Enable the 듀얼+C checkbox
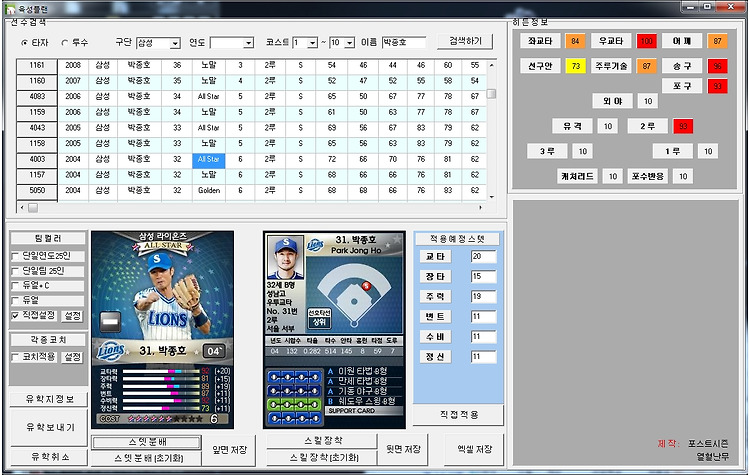Screen dimensions: 750x475 tap(15, 286)
